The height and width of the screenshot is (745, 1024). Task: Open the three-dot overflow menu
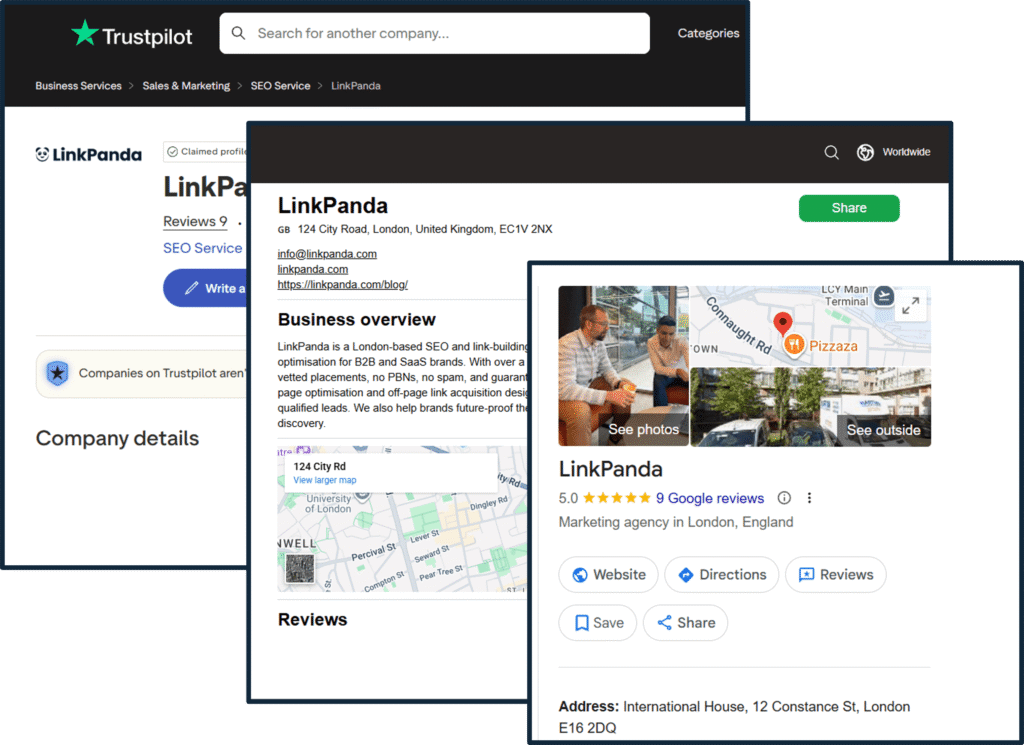coord(810,497)
